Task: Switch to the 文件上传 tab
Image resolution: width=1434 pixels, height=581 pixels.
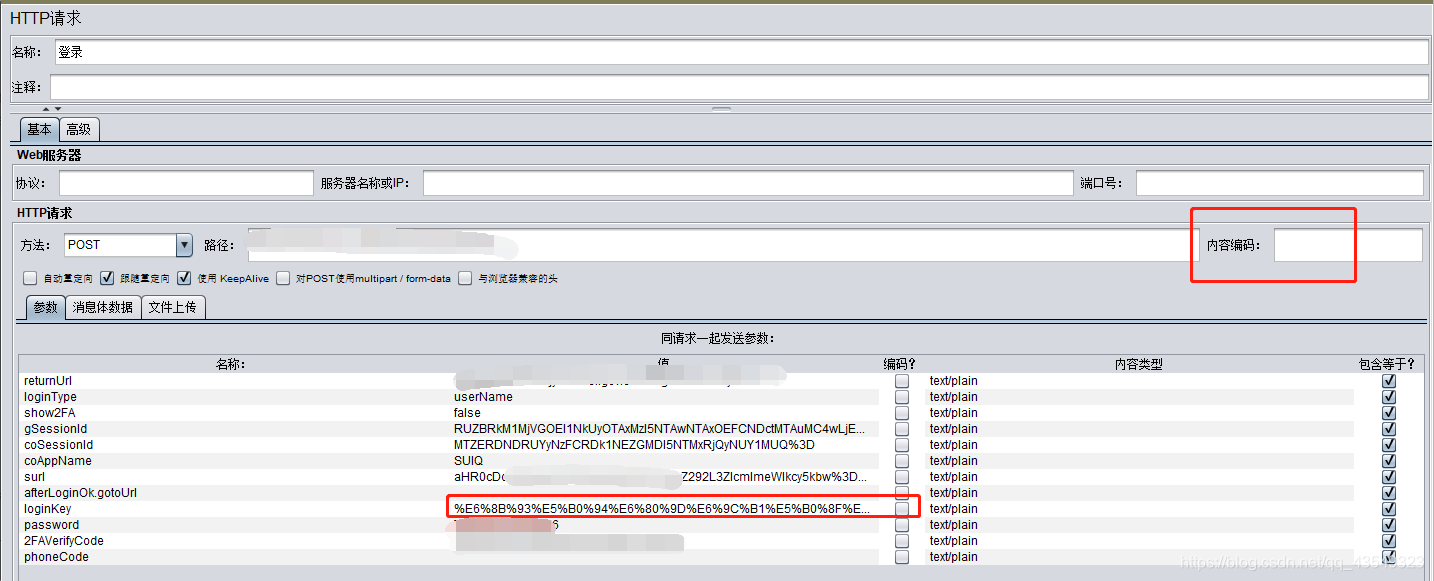Action: pyautogui.click(x=173, y=307)
